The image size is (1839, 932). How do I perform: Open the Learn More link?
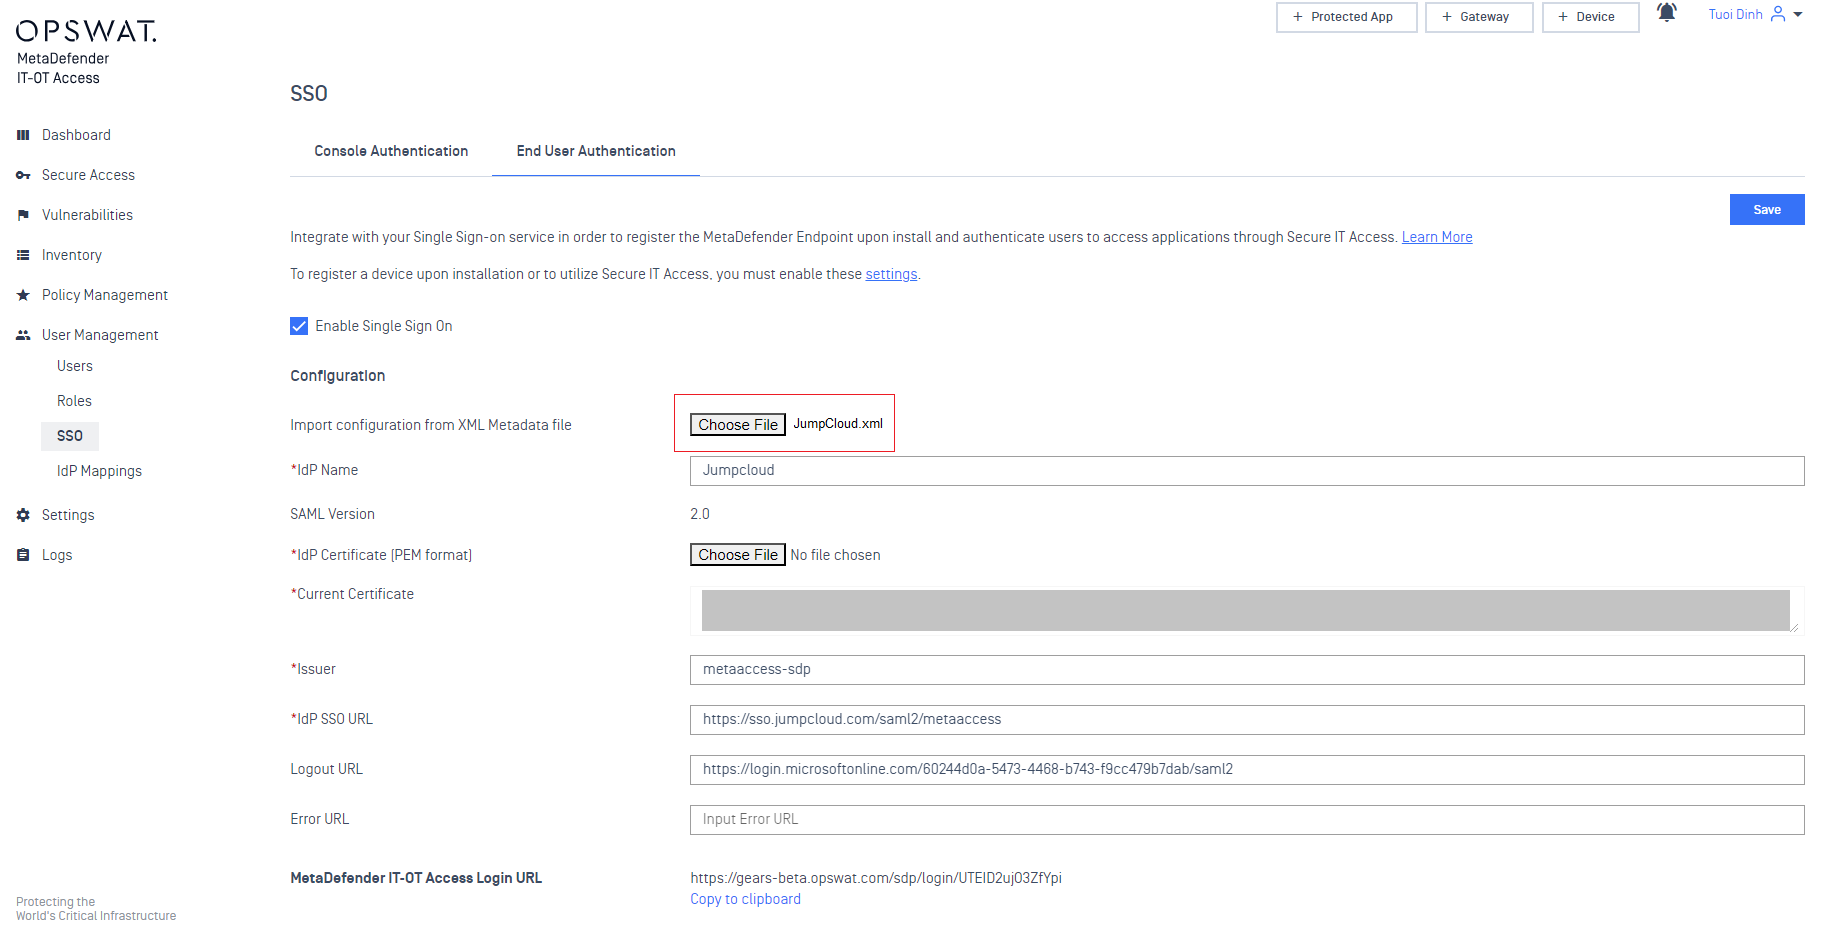pyautogui.click(x=1436, y=237)
